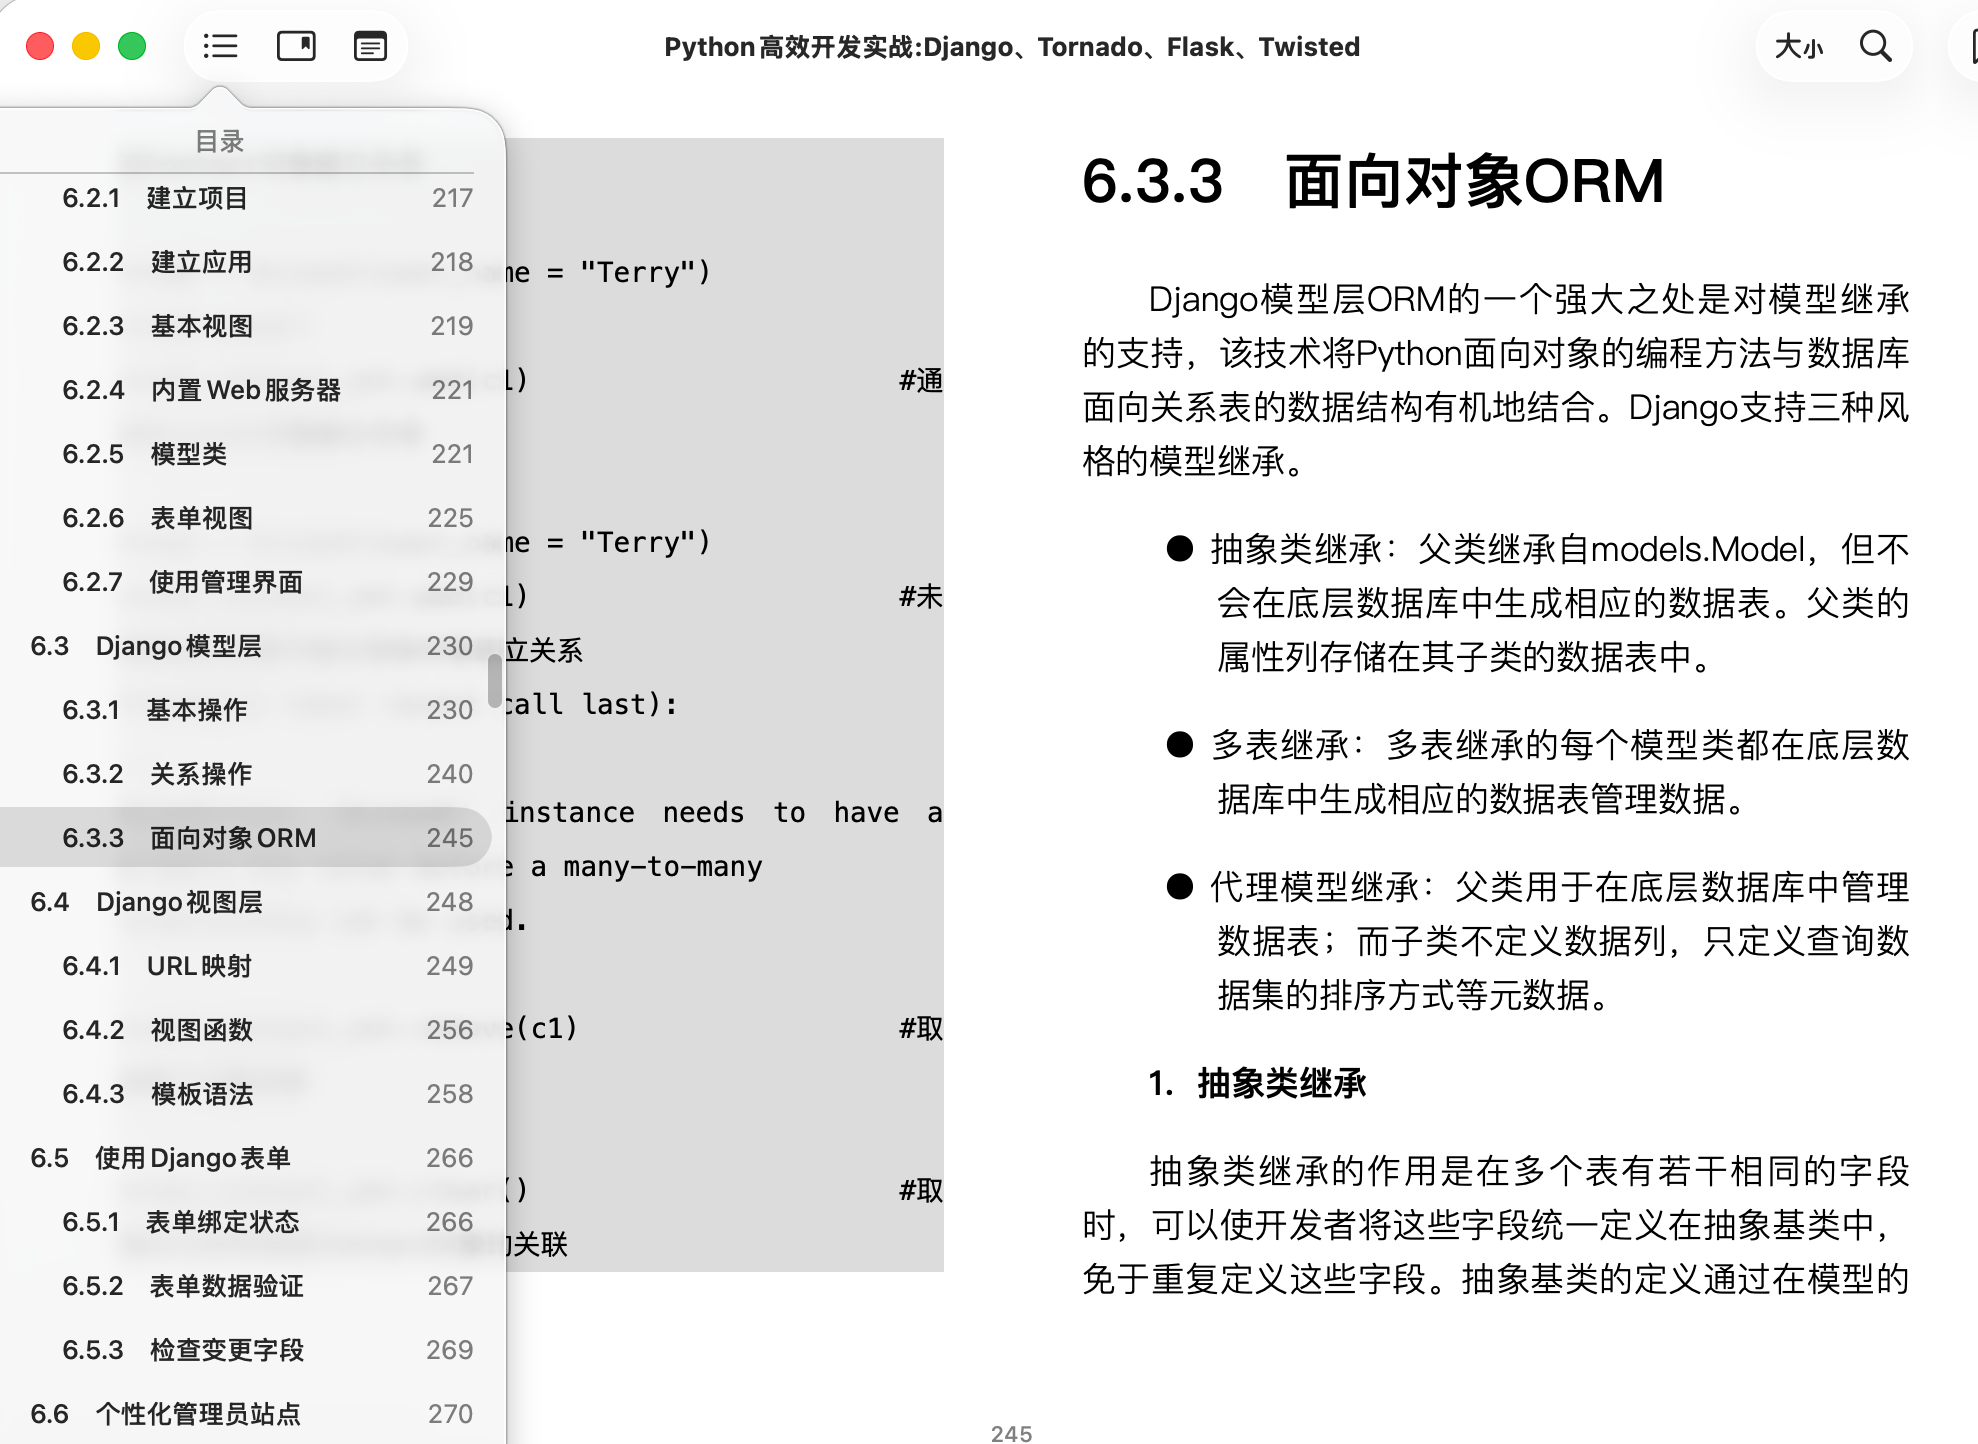Viewport: 1978px width, 1444px height.
Task: Open the notes panel icon
Action: (x=370, y=46)
